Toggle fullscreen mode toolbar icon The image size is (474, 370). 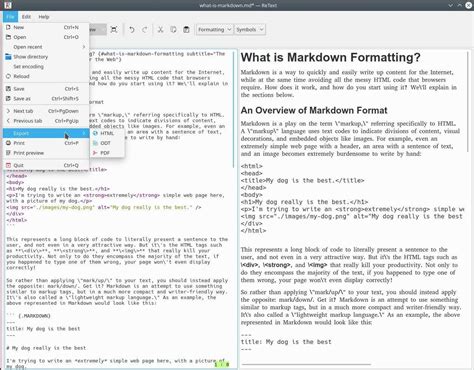click(x=114, y=30)
